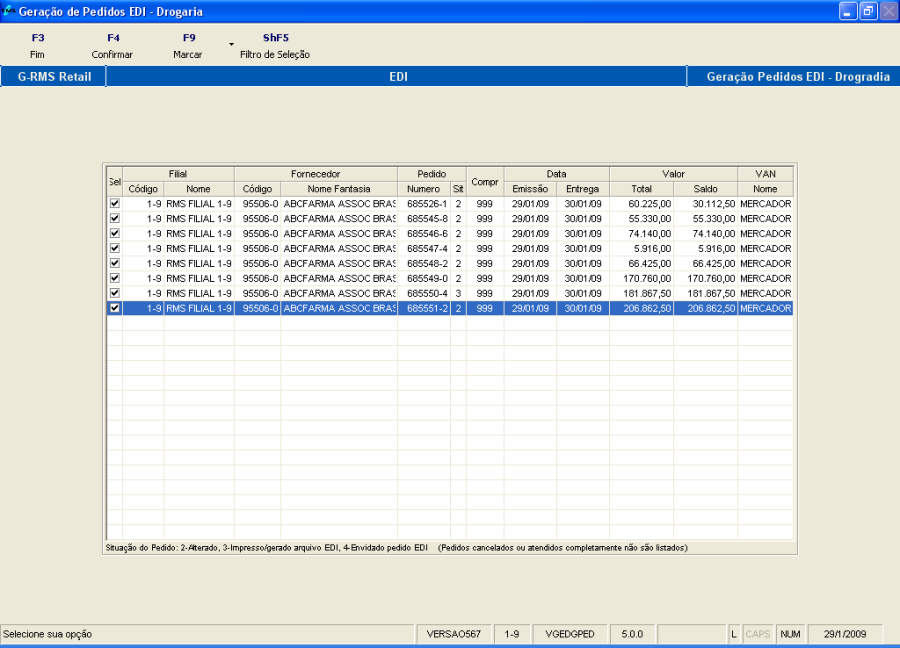Viewport: 900px width, 648px height.
Task: Click the Entrega column header
Action: [x=583, y=189]
